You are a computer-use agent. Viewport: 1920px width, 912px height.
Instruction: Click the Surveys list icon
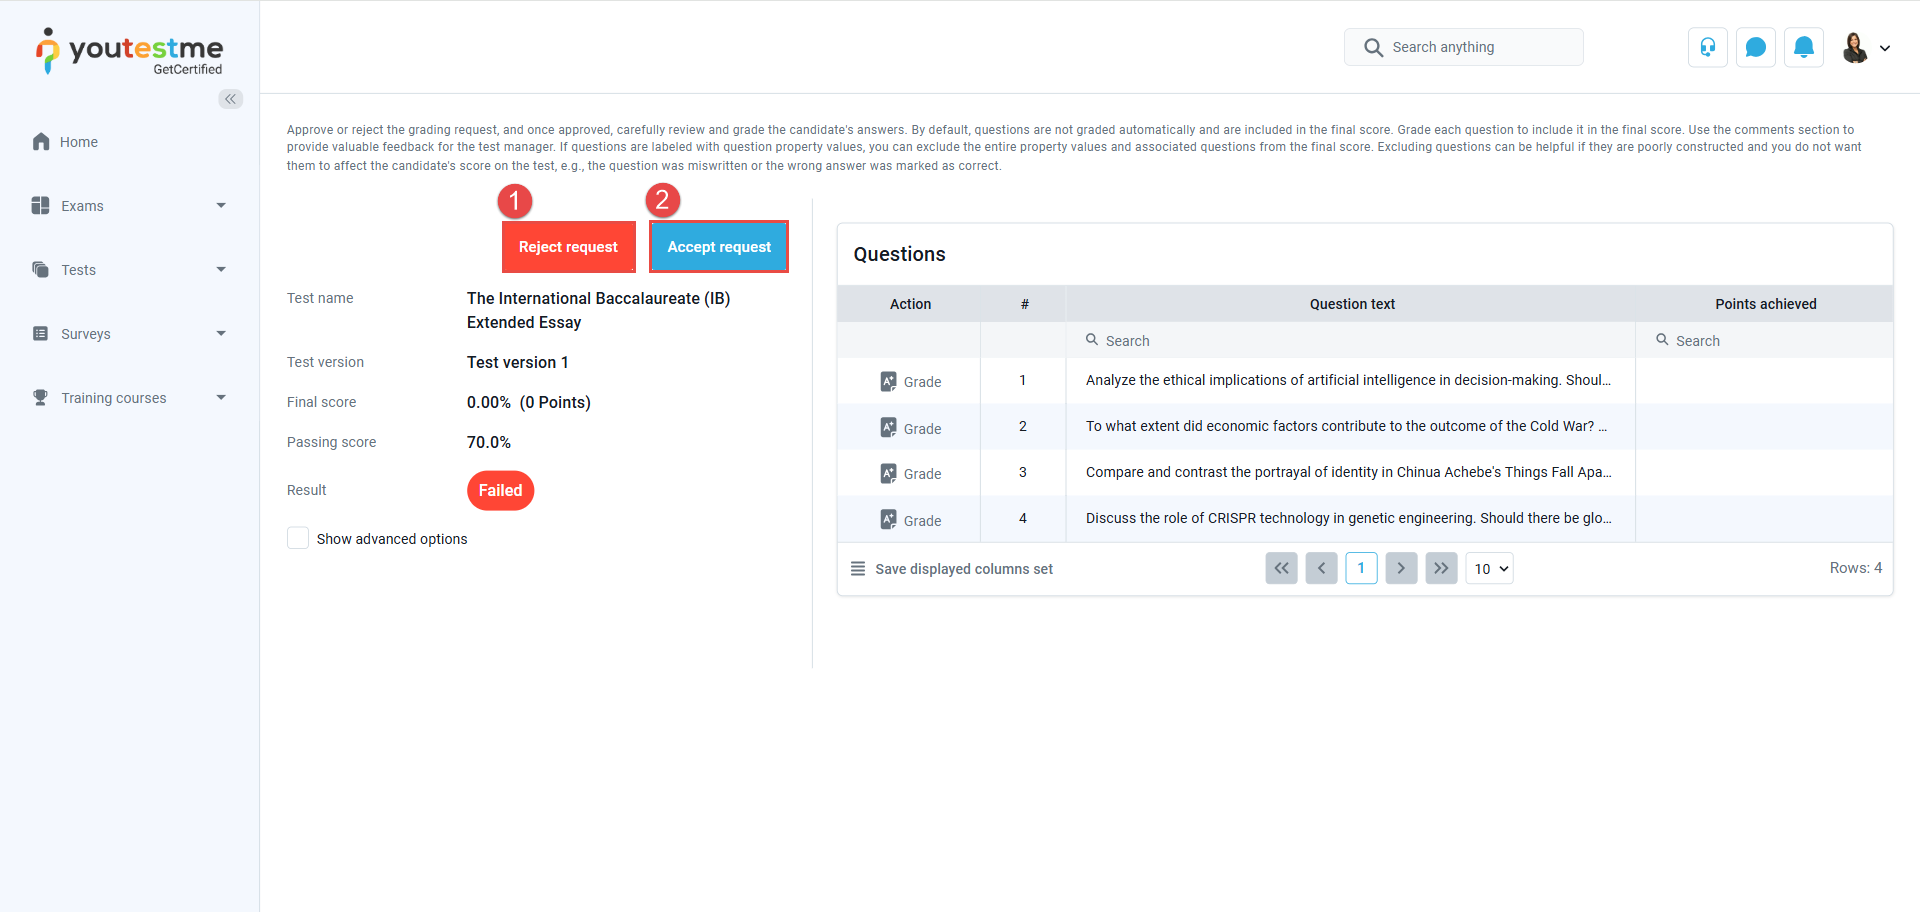coord(41,334)
